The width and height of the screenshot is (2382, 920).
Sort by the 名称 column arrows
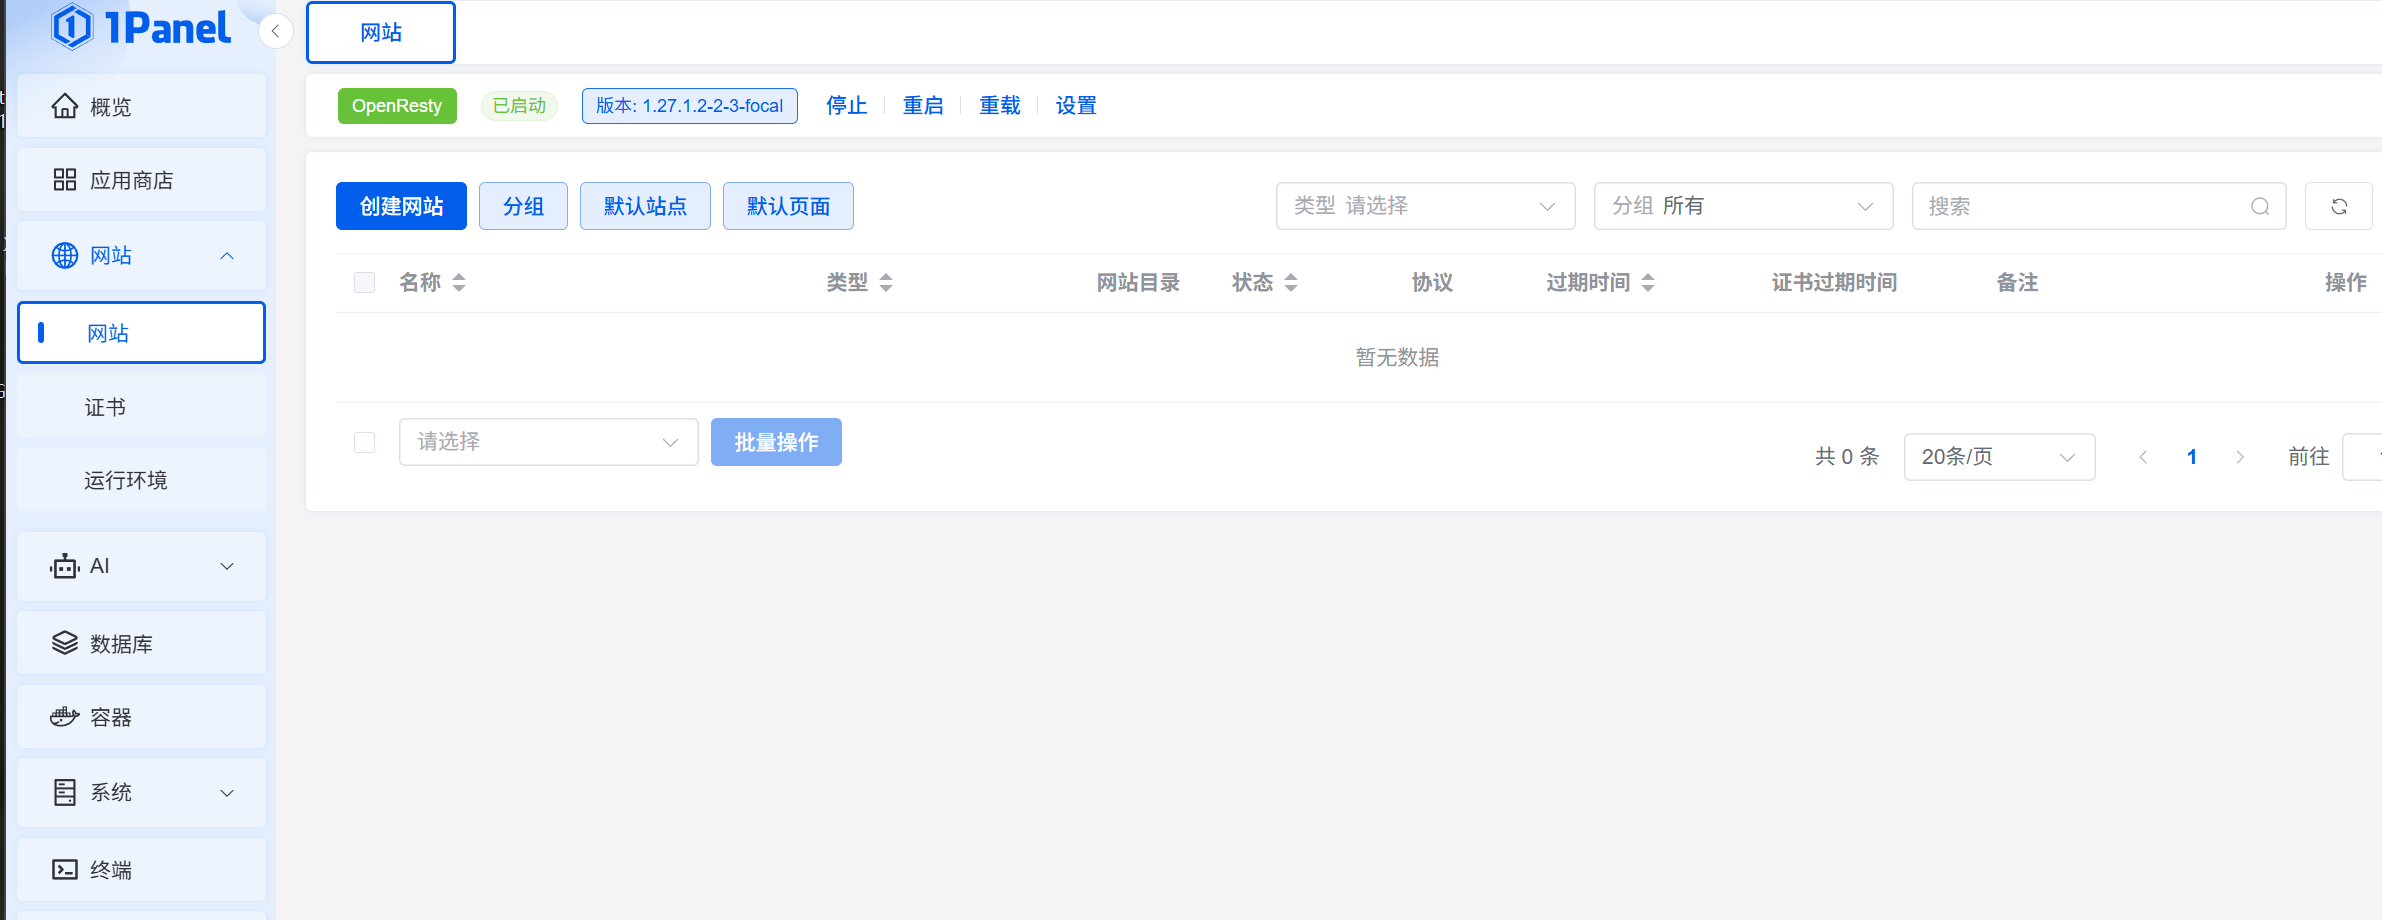click(459, 283)
